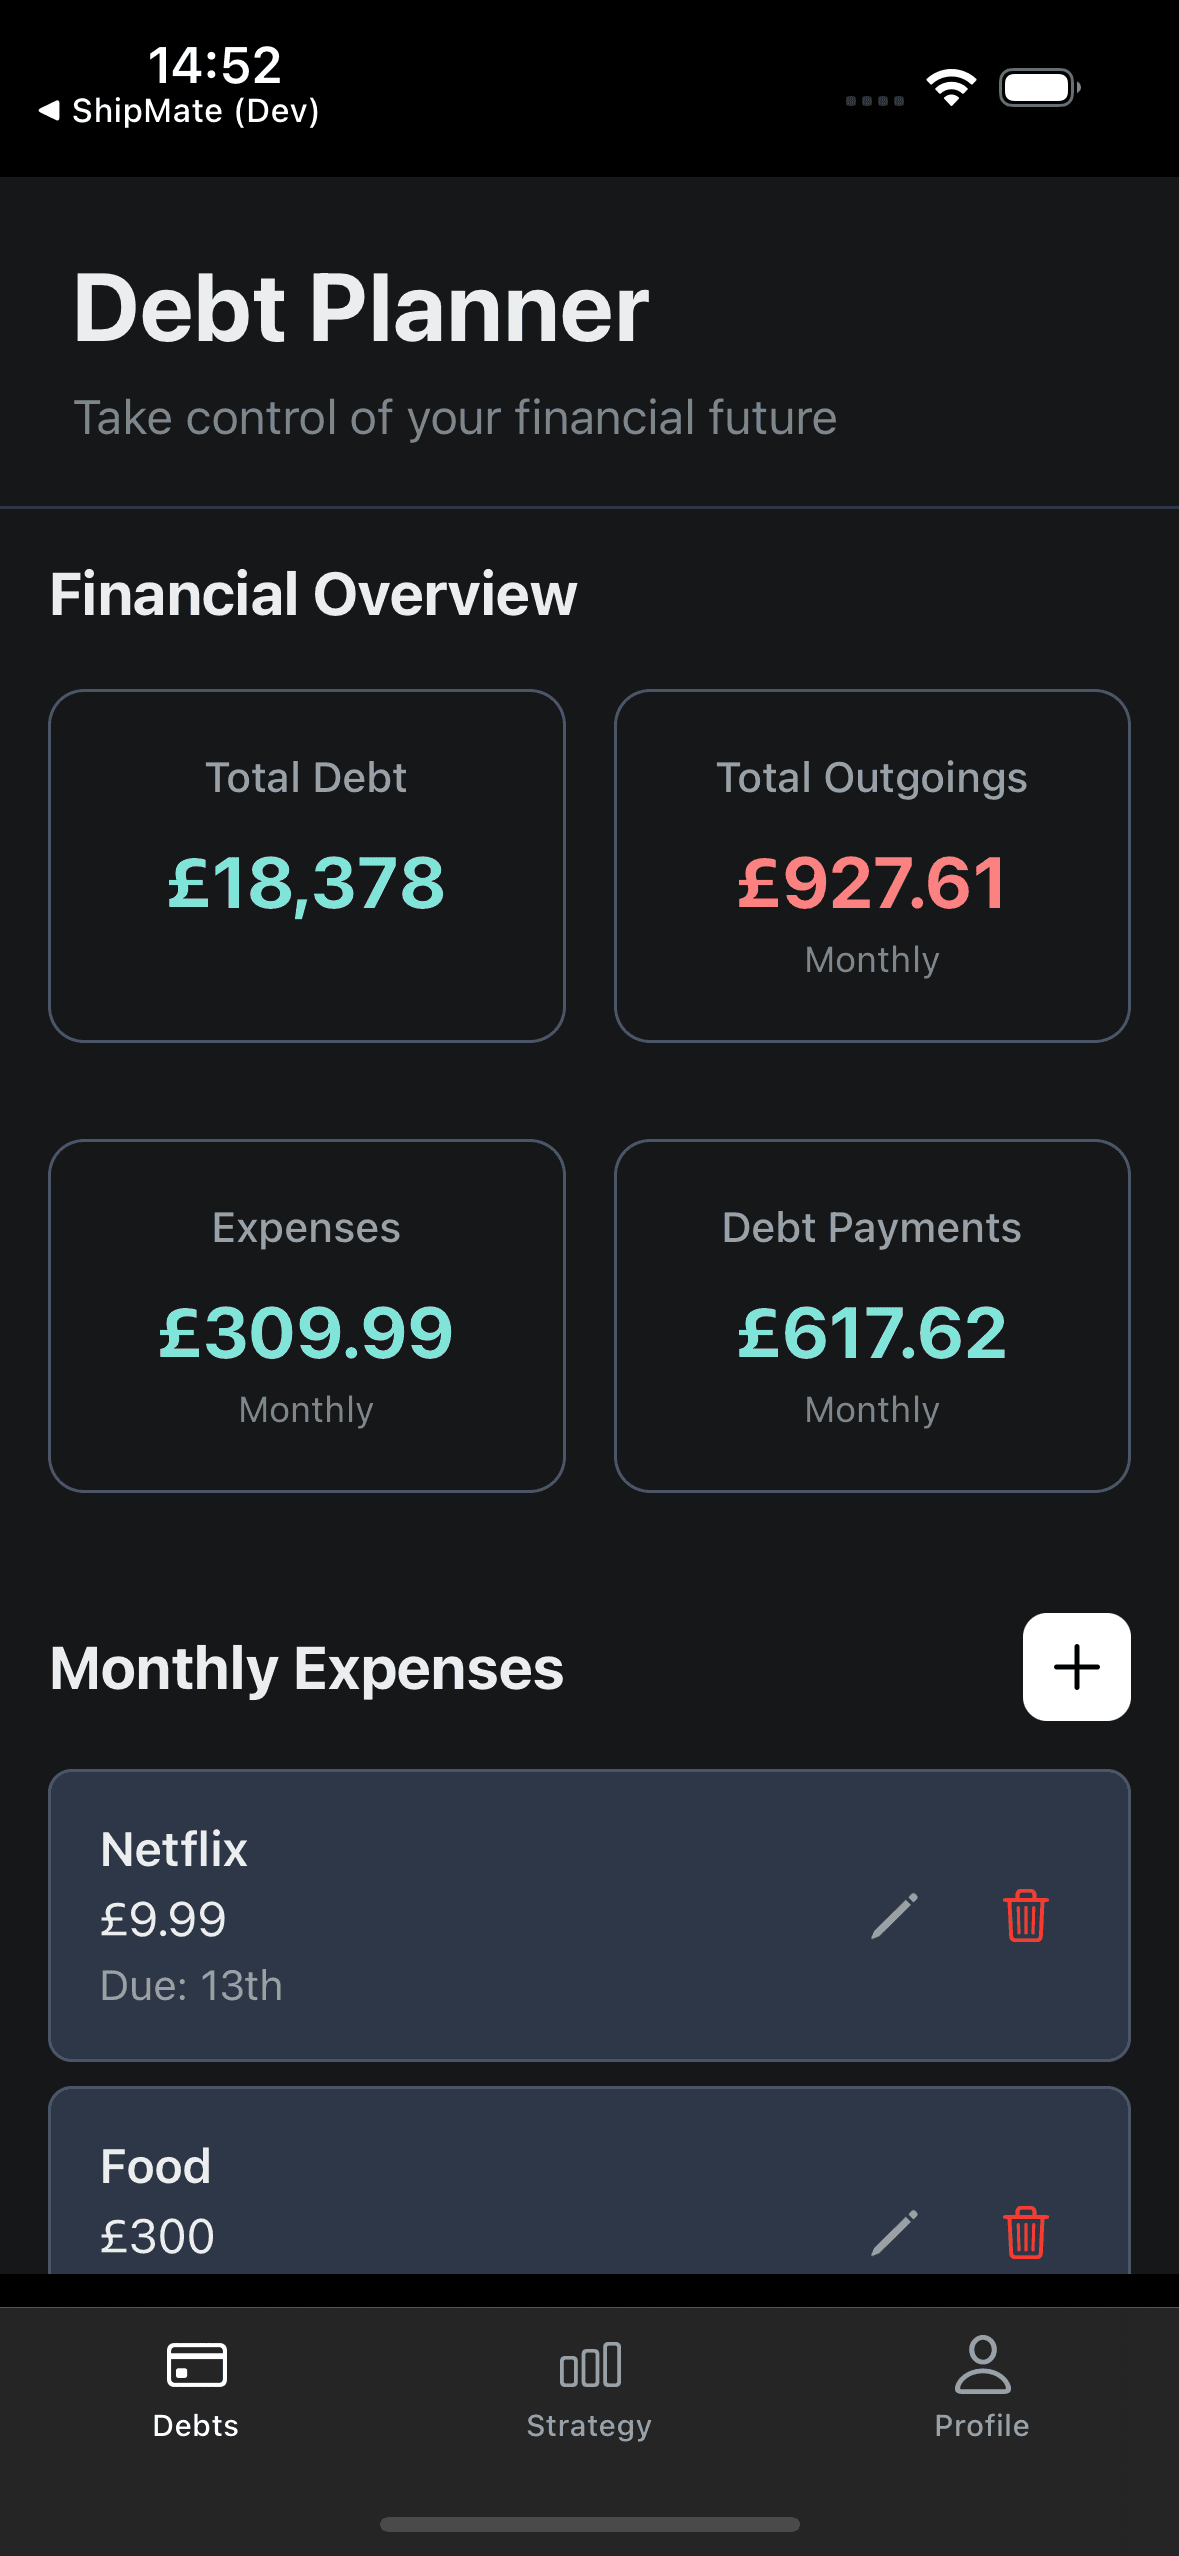Tap the add expense plus button
Viewport: 1179px width, 2556px height.
click(x=1076, y=1667)
